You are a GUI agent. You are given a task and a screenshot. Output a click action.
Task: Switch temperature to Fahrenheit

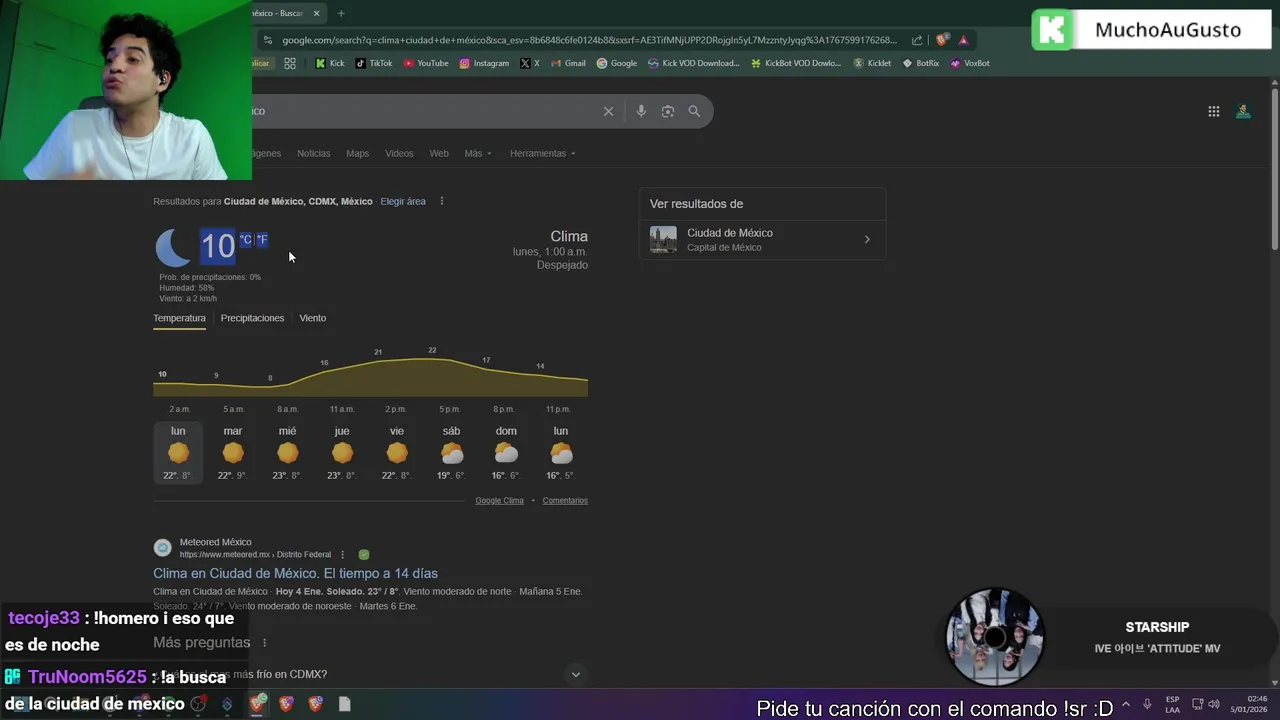262,240
